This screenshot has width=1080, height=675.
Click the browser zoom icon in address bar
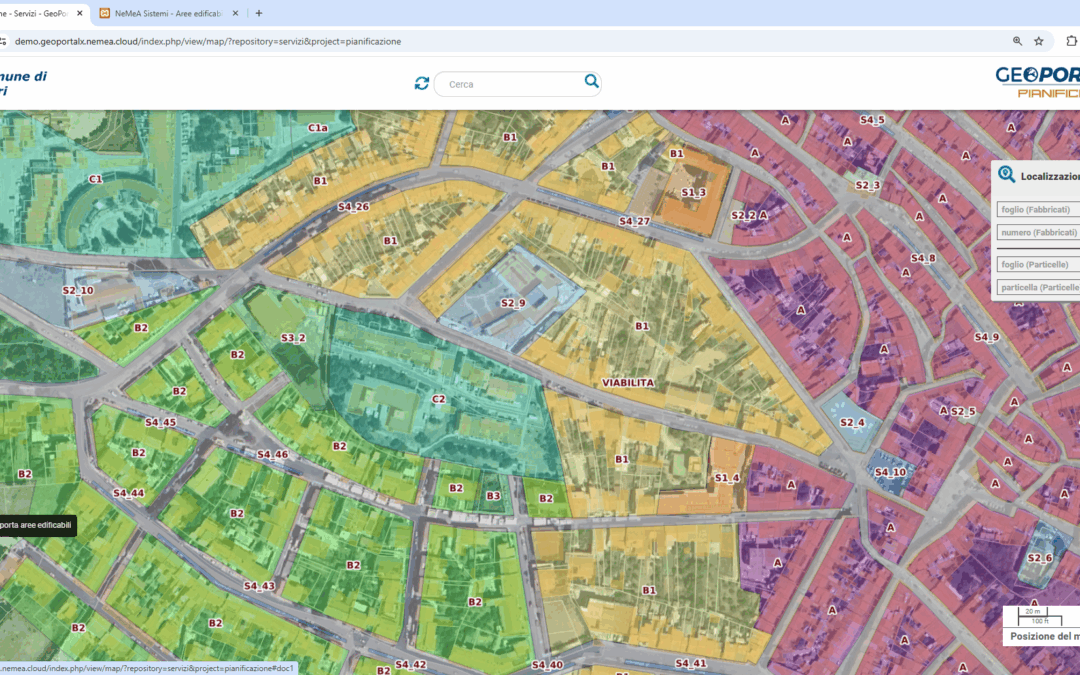1017,41
